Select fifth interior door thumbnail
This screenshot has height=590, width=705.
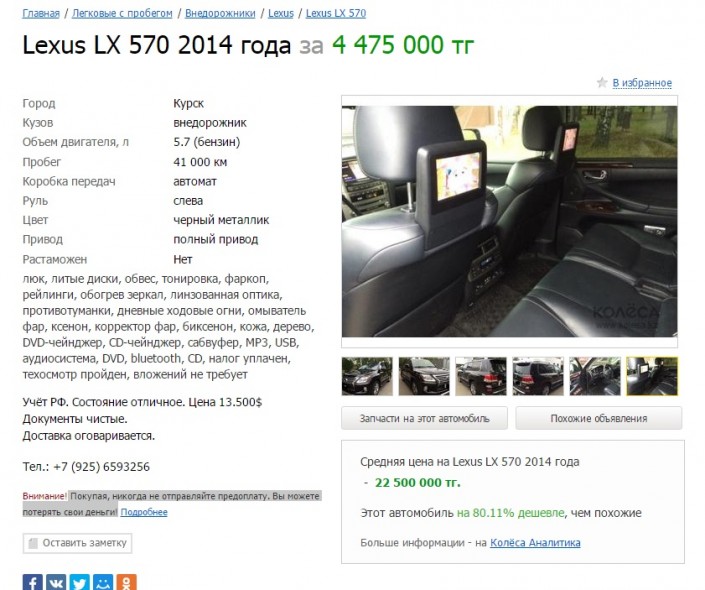pyautogui.click(x=595, y=376)
